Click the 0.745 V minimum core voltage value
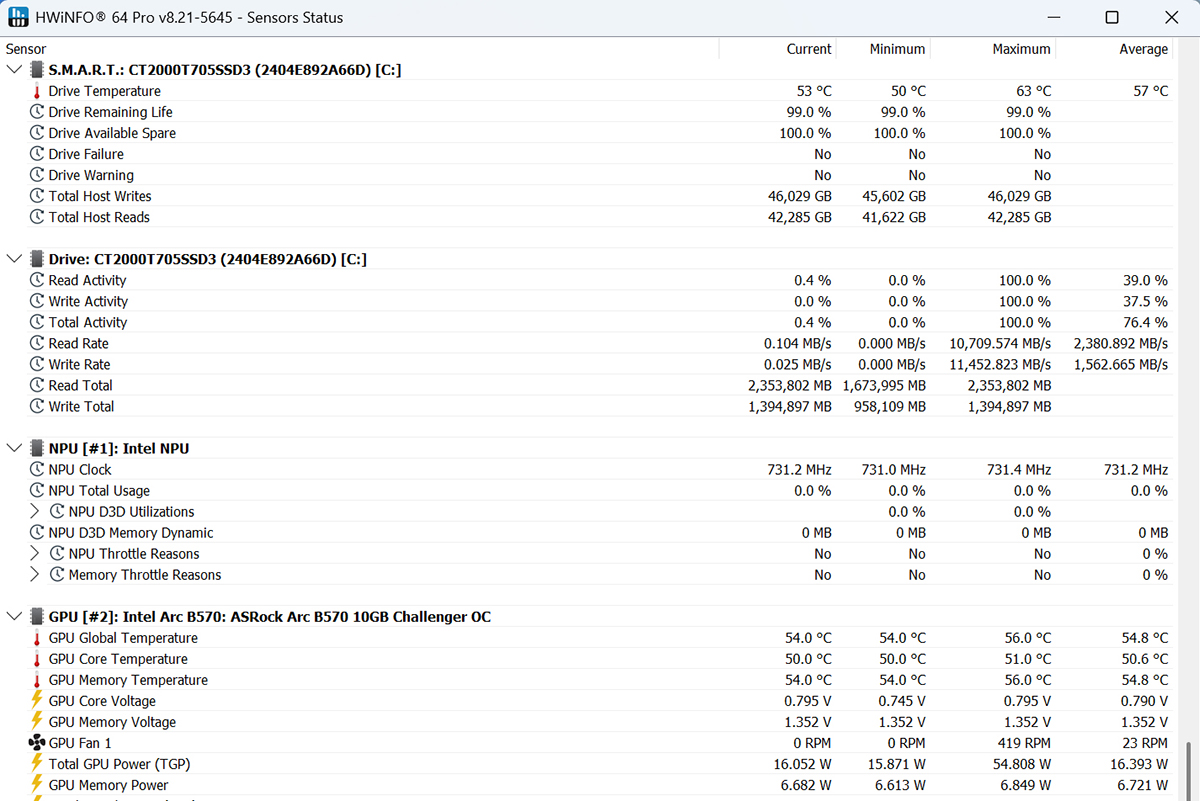1200x801 pixels. point(902,701)
